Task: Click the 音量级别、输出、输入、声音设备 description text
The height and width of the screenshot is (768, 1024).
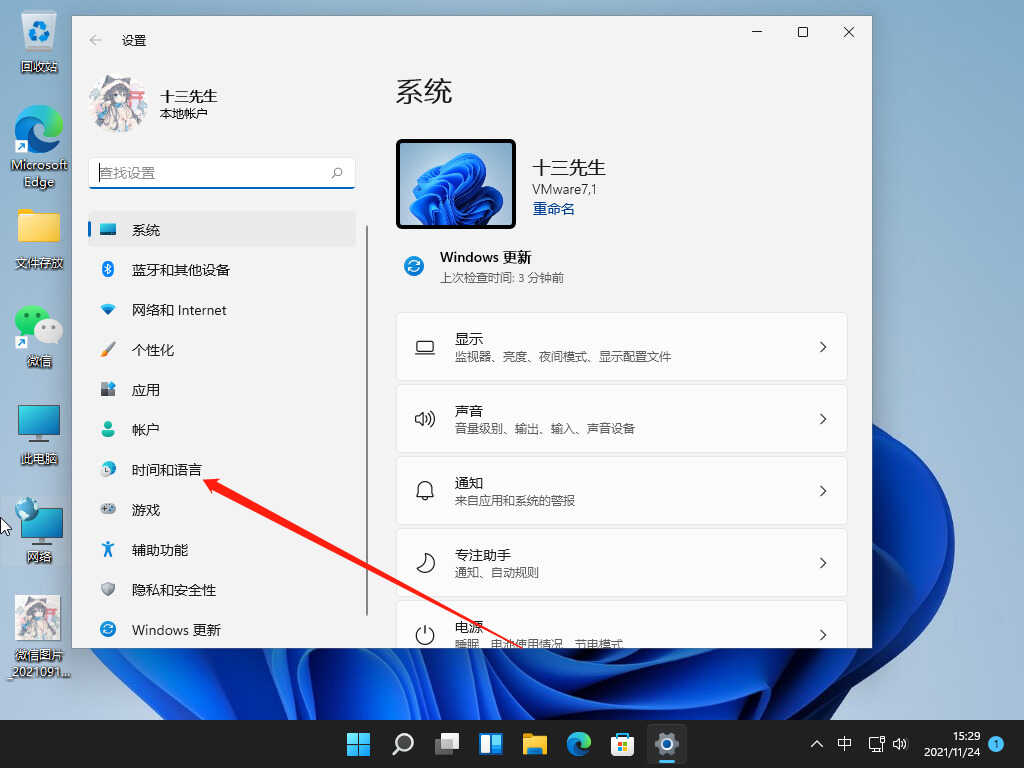Action: click(x=545, y=428)
